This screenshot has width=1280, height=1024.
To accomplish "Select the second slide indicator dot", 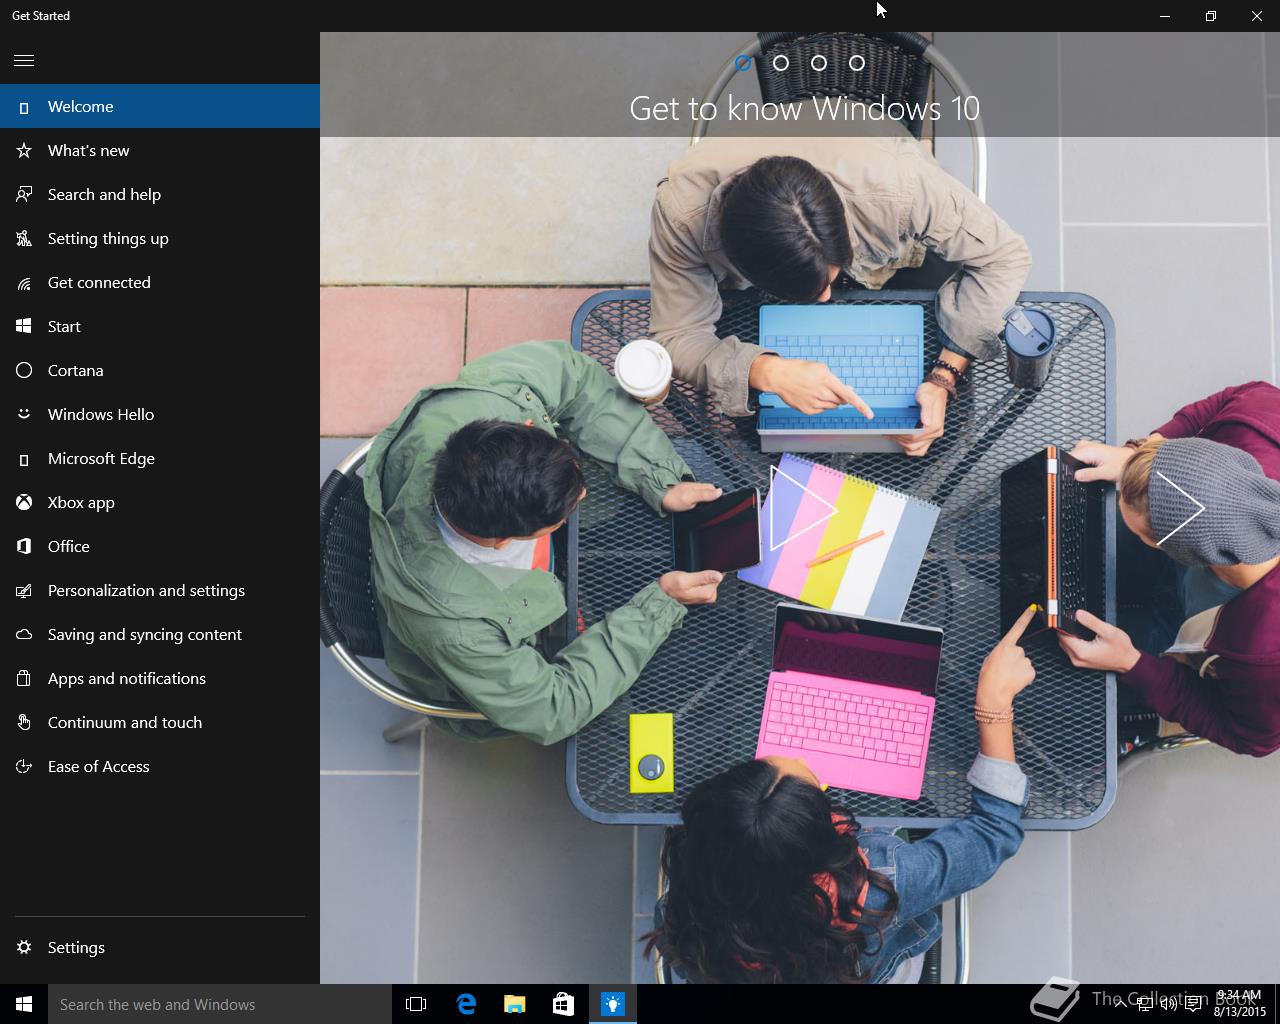I will coord(781,63).
